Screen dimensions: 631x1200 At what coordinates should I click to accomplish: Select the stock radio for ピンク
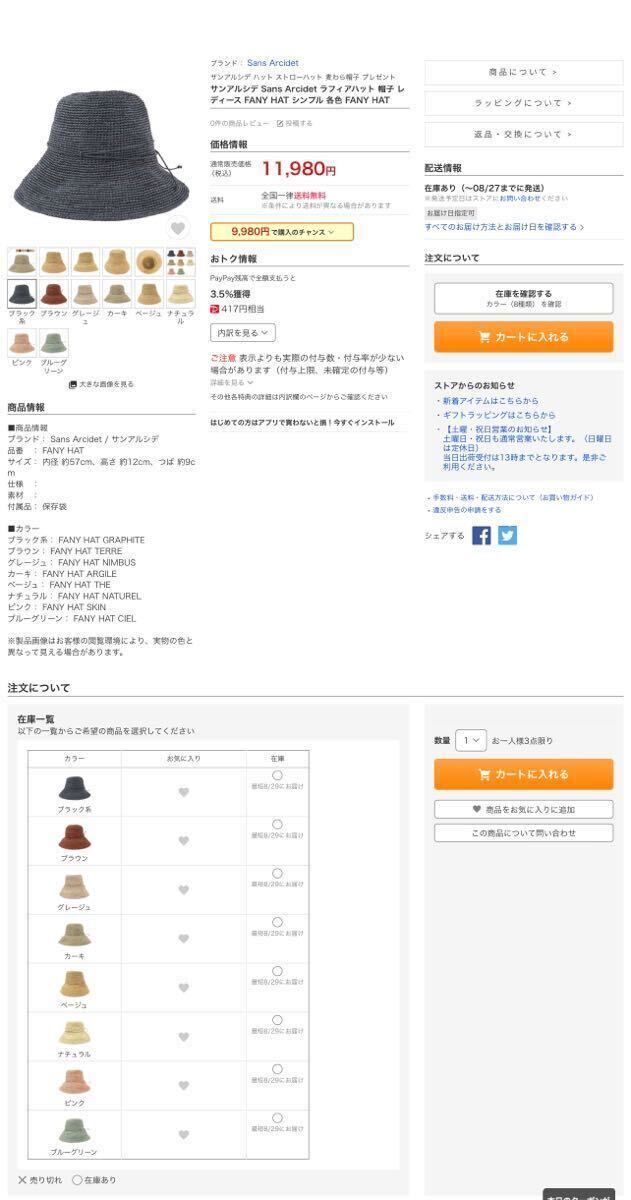tap(277, 1069)
